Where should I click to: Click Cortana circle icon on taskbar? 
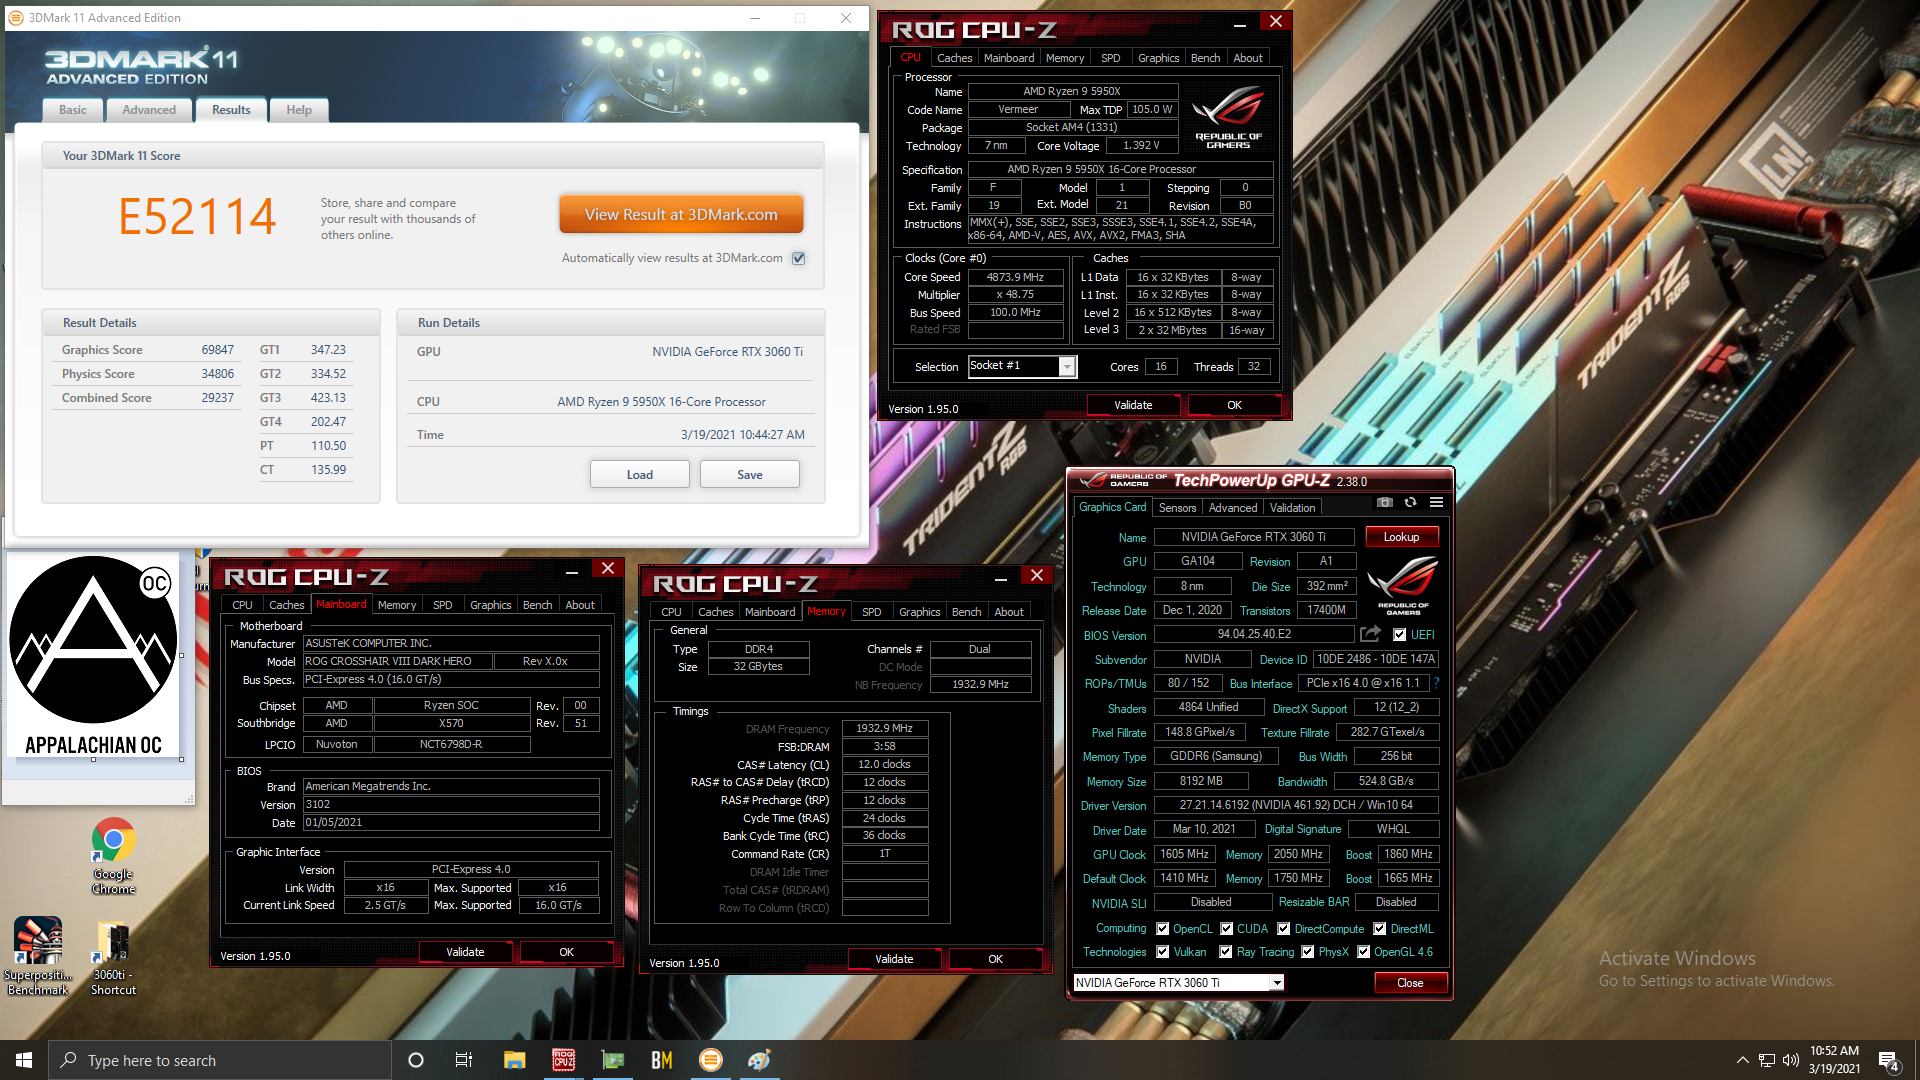[416, 1060]
